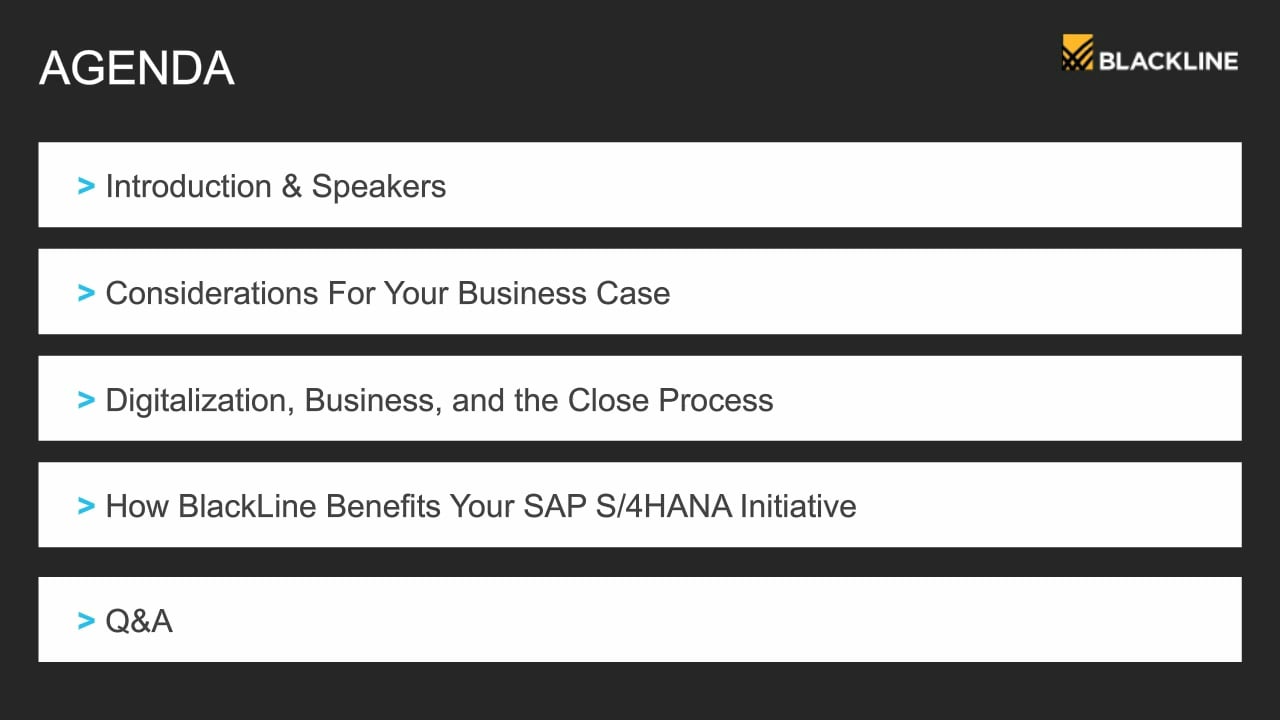This screenshot has height=720, width=1280.
Task: Jump to the Q&A agenda entry
Action: click(x=640, y=619)
